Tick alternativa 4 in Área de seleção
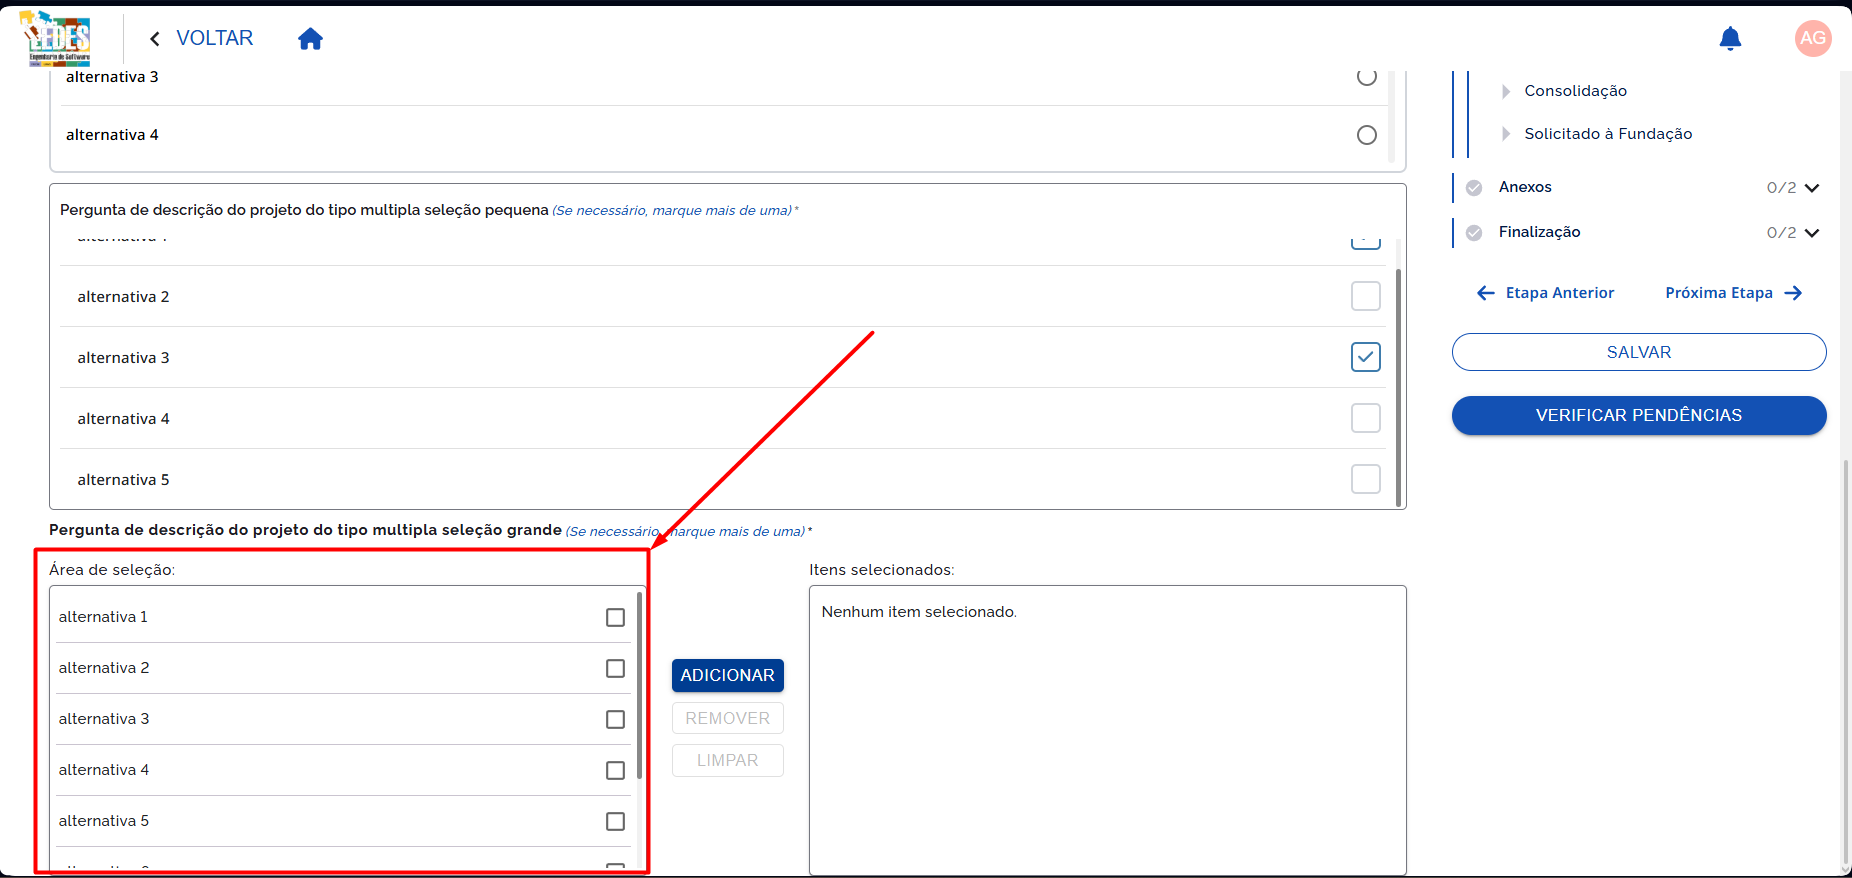Image resolution: width=1852 pixels, height=878 pixels. (615, 771)
